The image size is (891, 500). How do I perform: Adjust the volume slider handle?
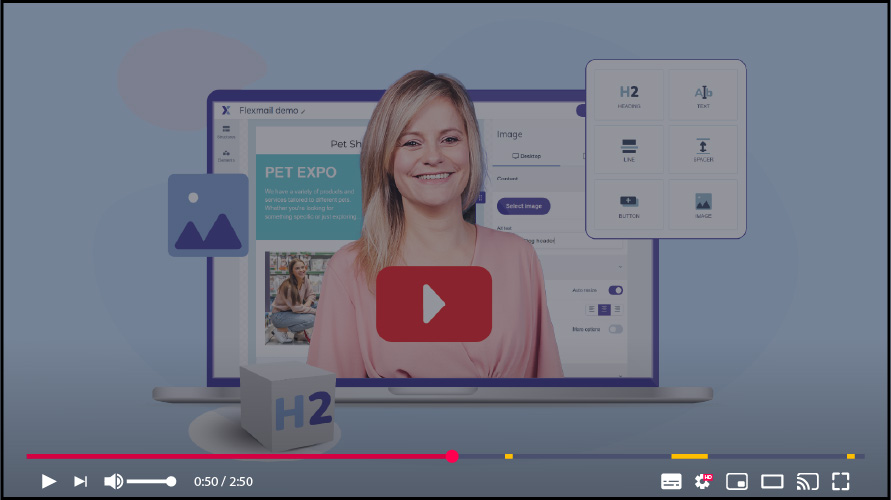(x=171, y=481)
